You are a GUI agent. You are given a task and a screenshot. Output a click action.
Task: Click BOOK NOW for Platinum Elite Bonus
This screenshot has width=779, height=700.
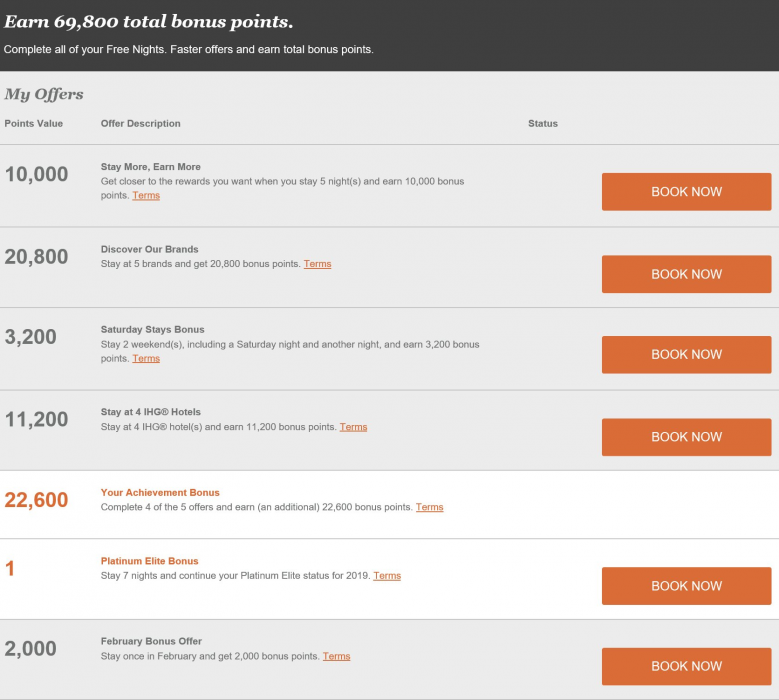(686, 586)
